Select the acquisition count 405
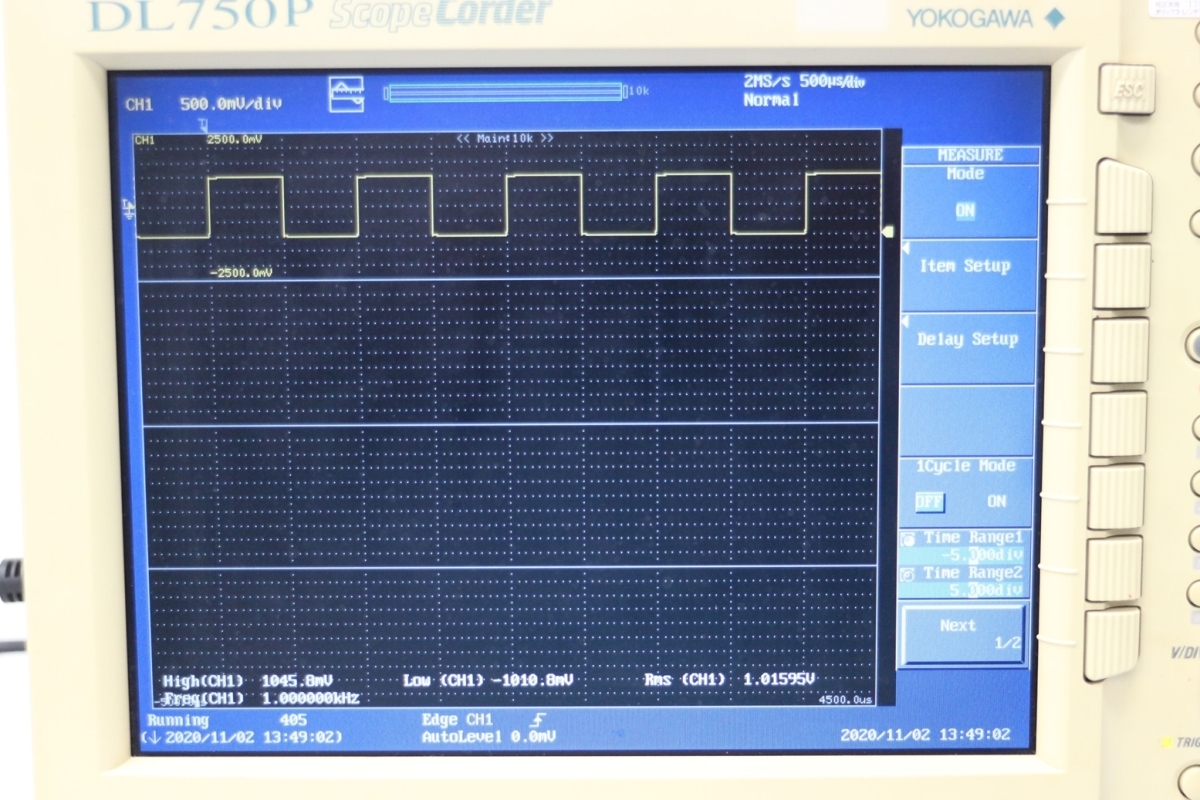 [x=294, y=720]
